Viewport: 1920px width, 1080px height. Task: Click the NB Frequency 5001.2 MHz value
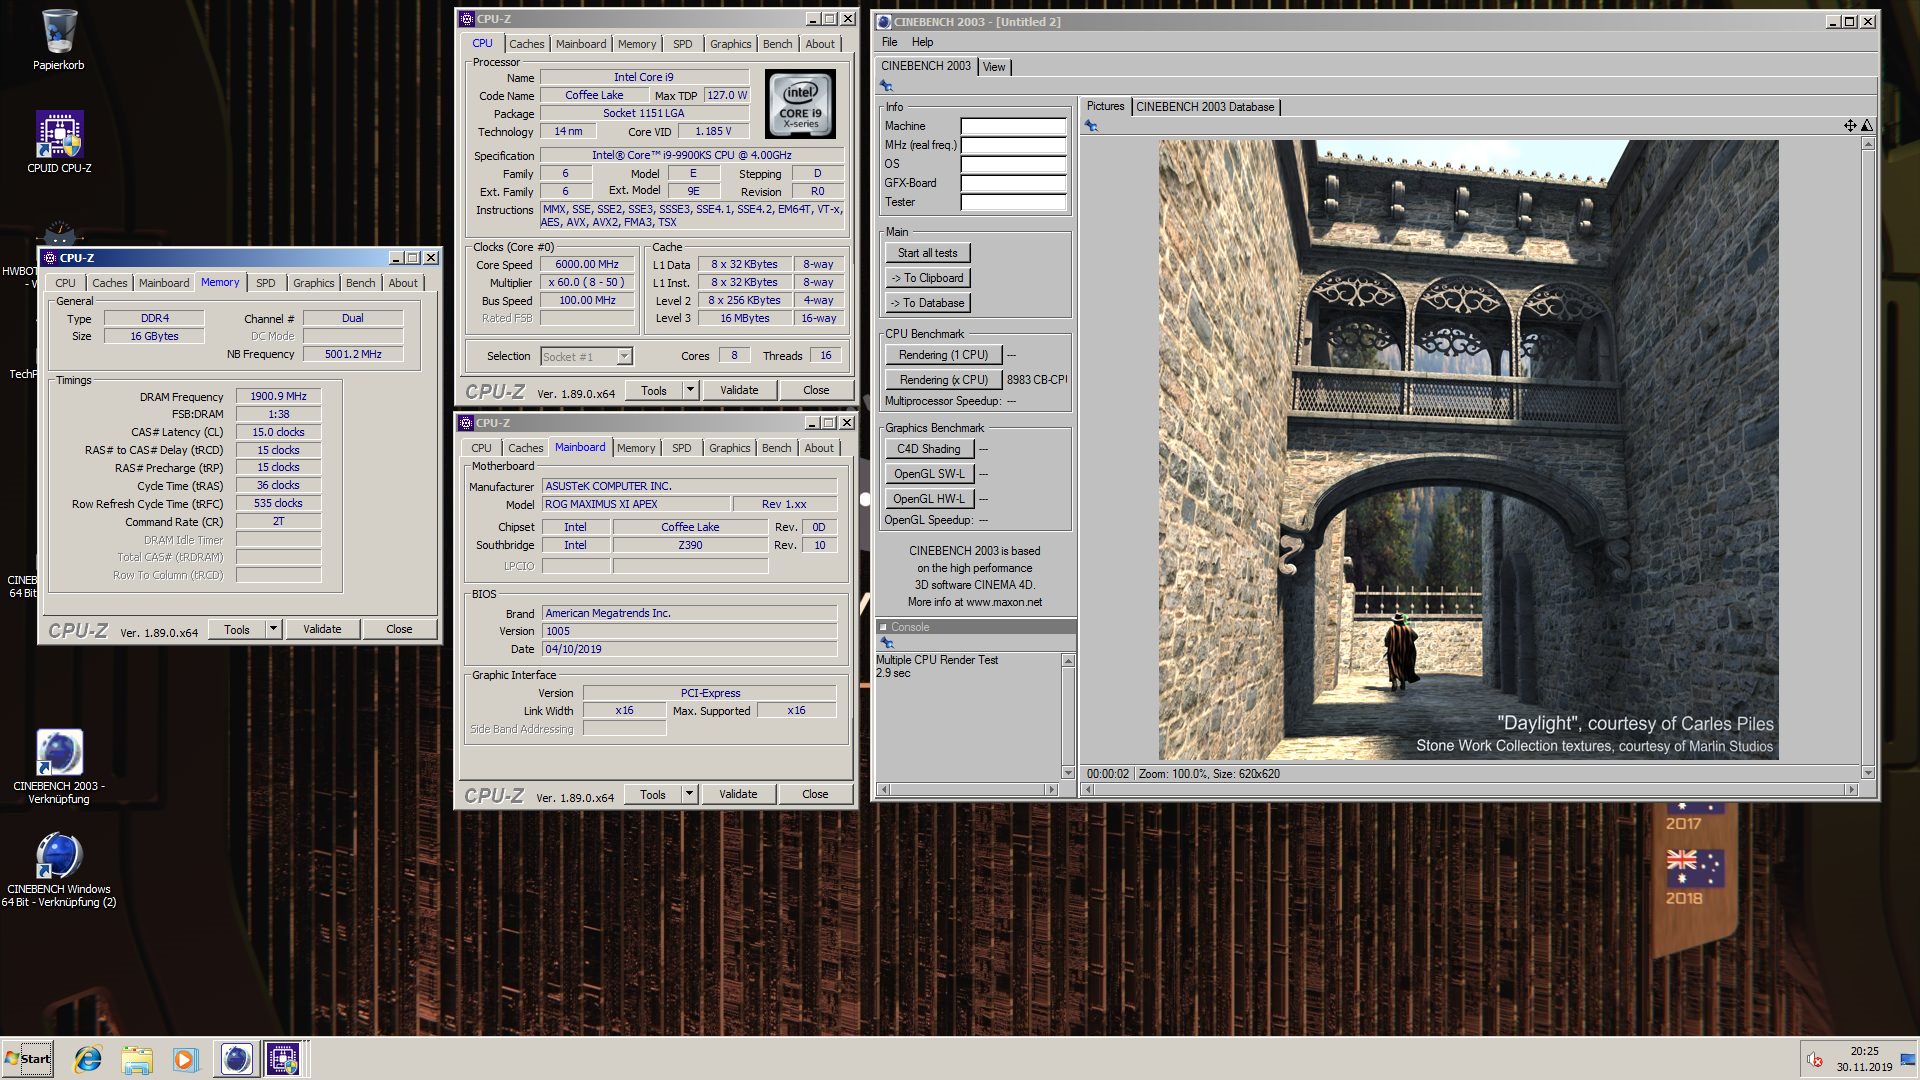[353, 355]
